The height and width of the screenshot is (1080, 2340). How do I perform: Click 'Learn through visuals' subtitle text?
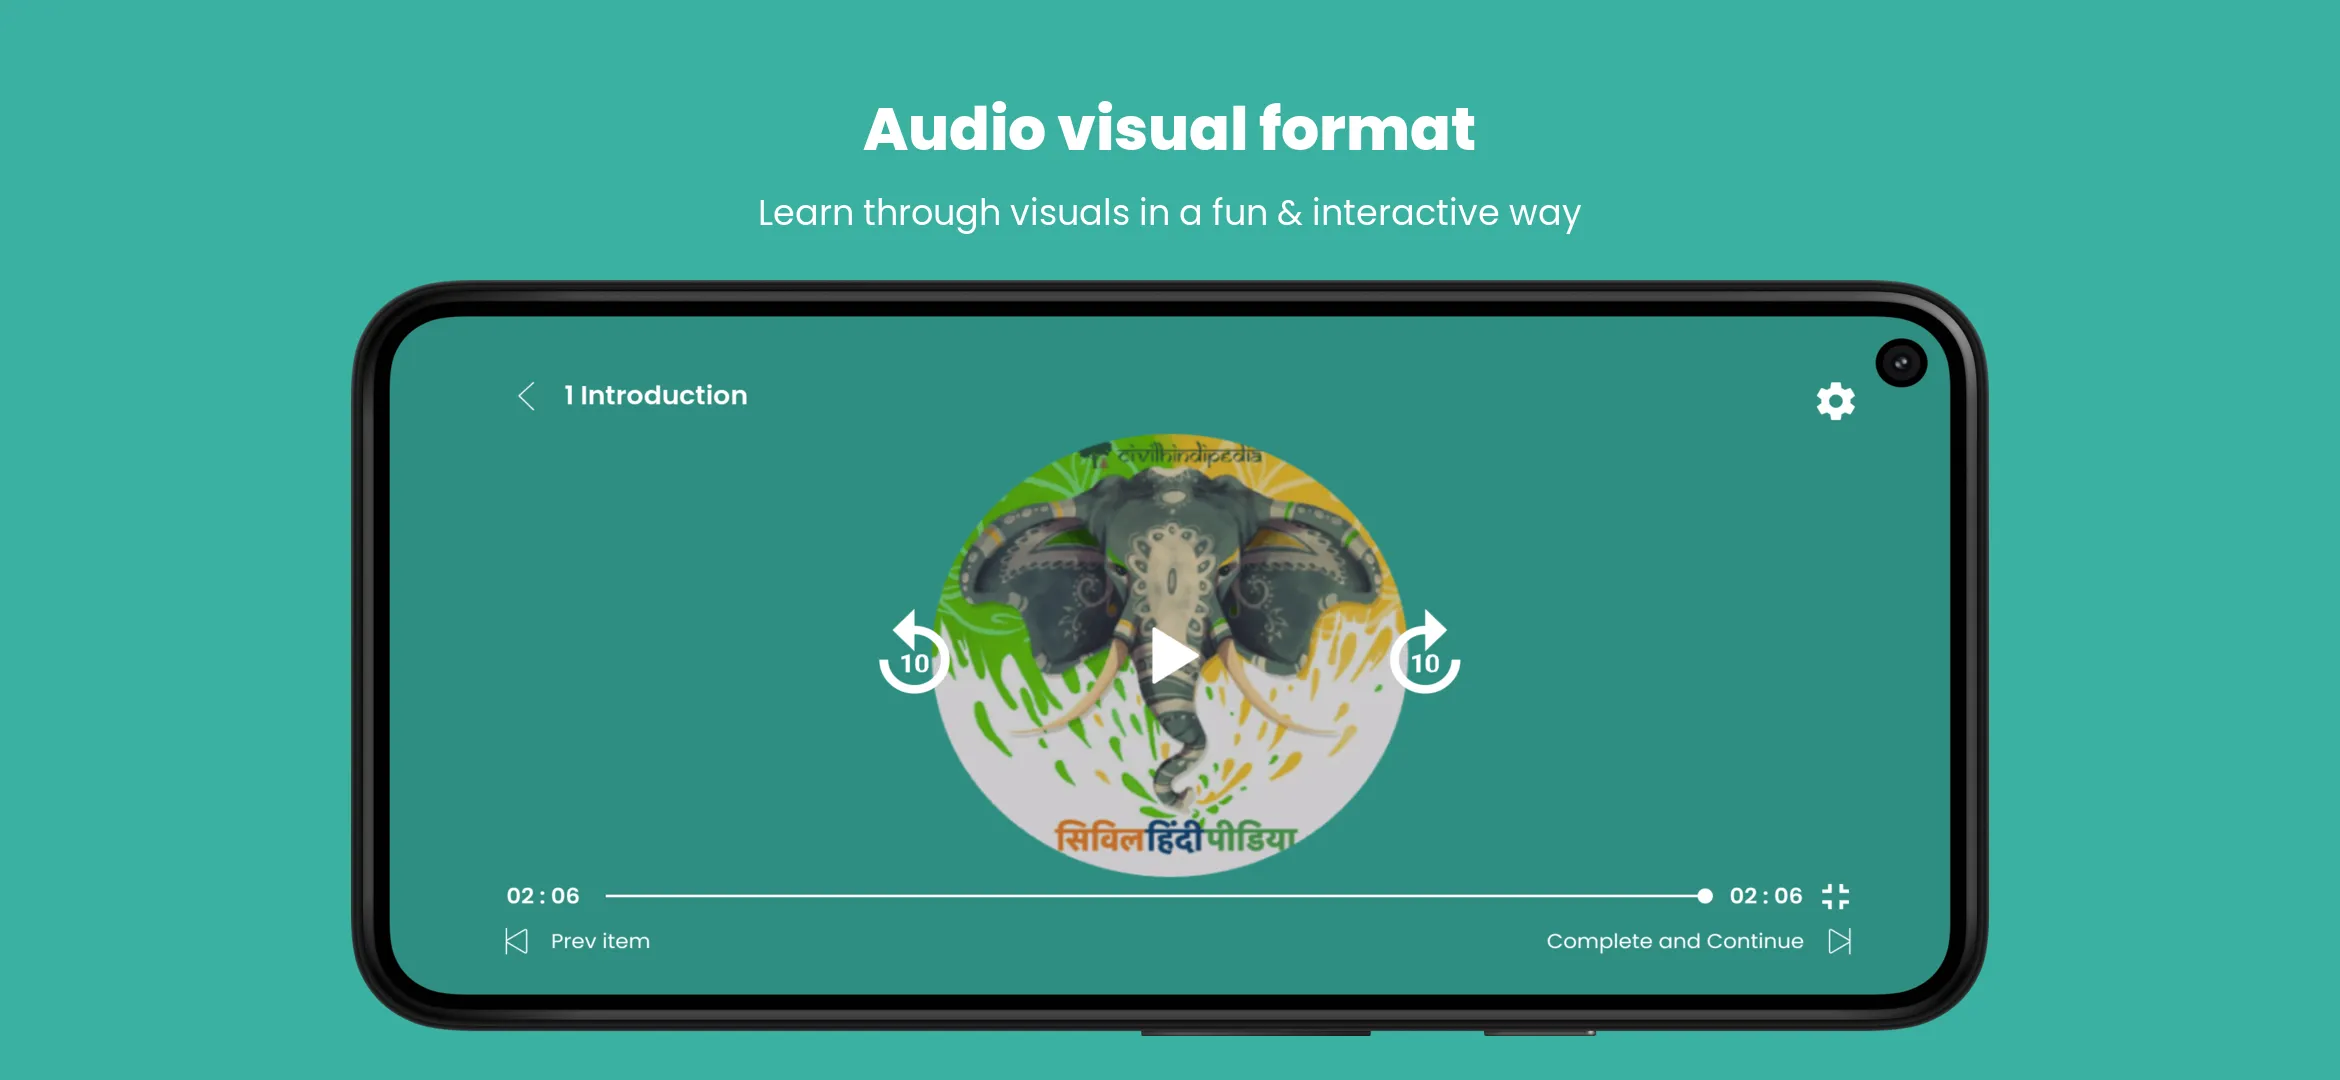tap(1169, 213)
